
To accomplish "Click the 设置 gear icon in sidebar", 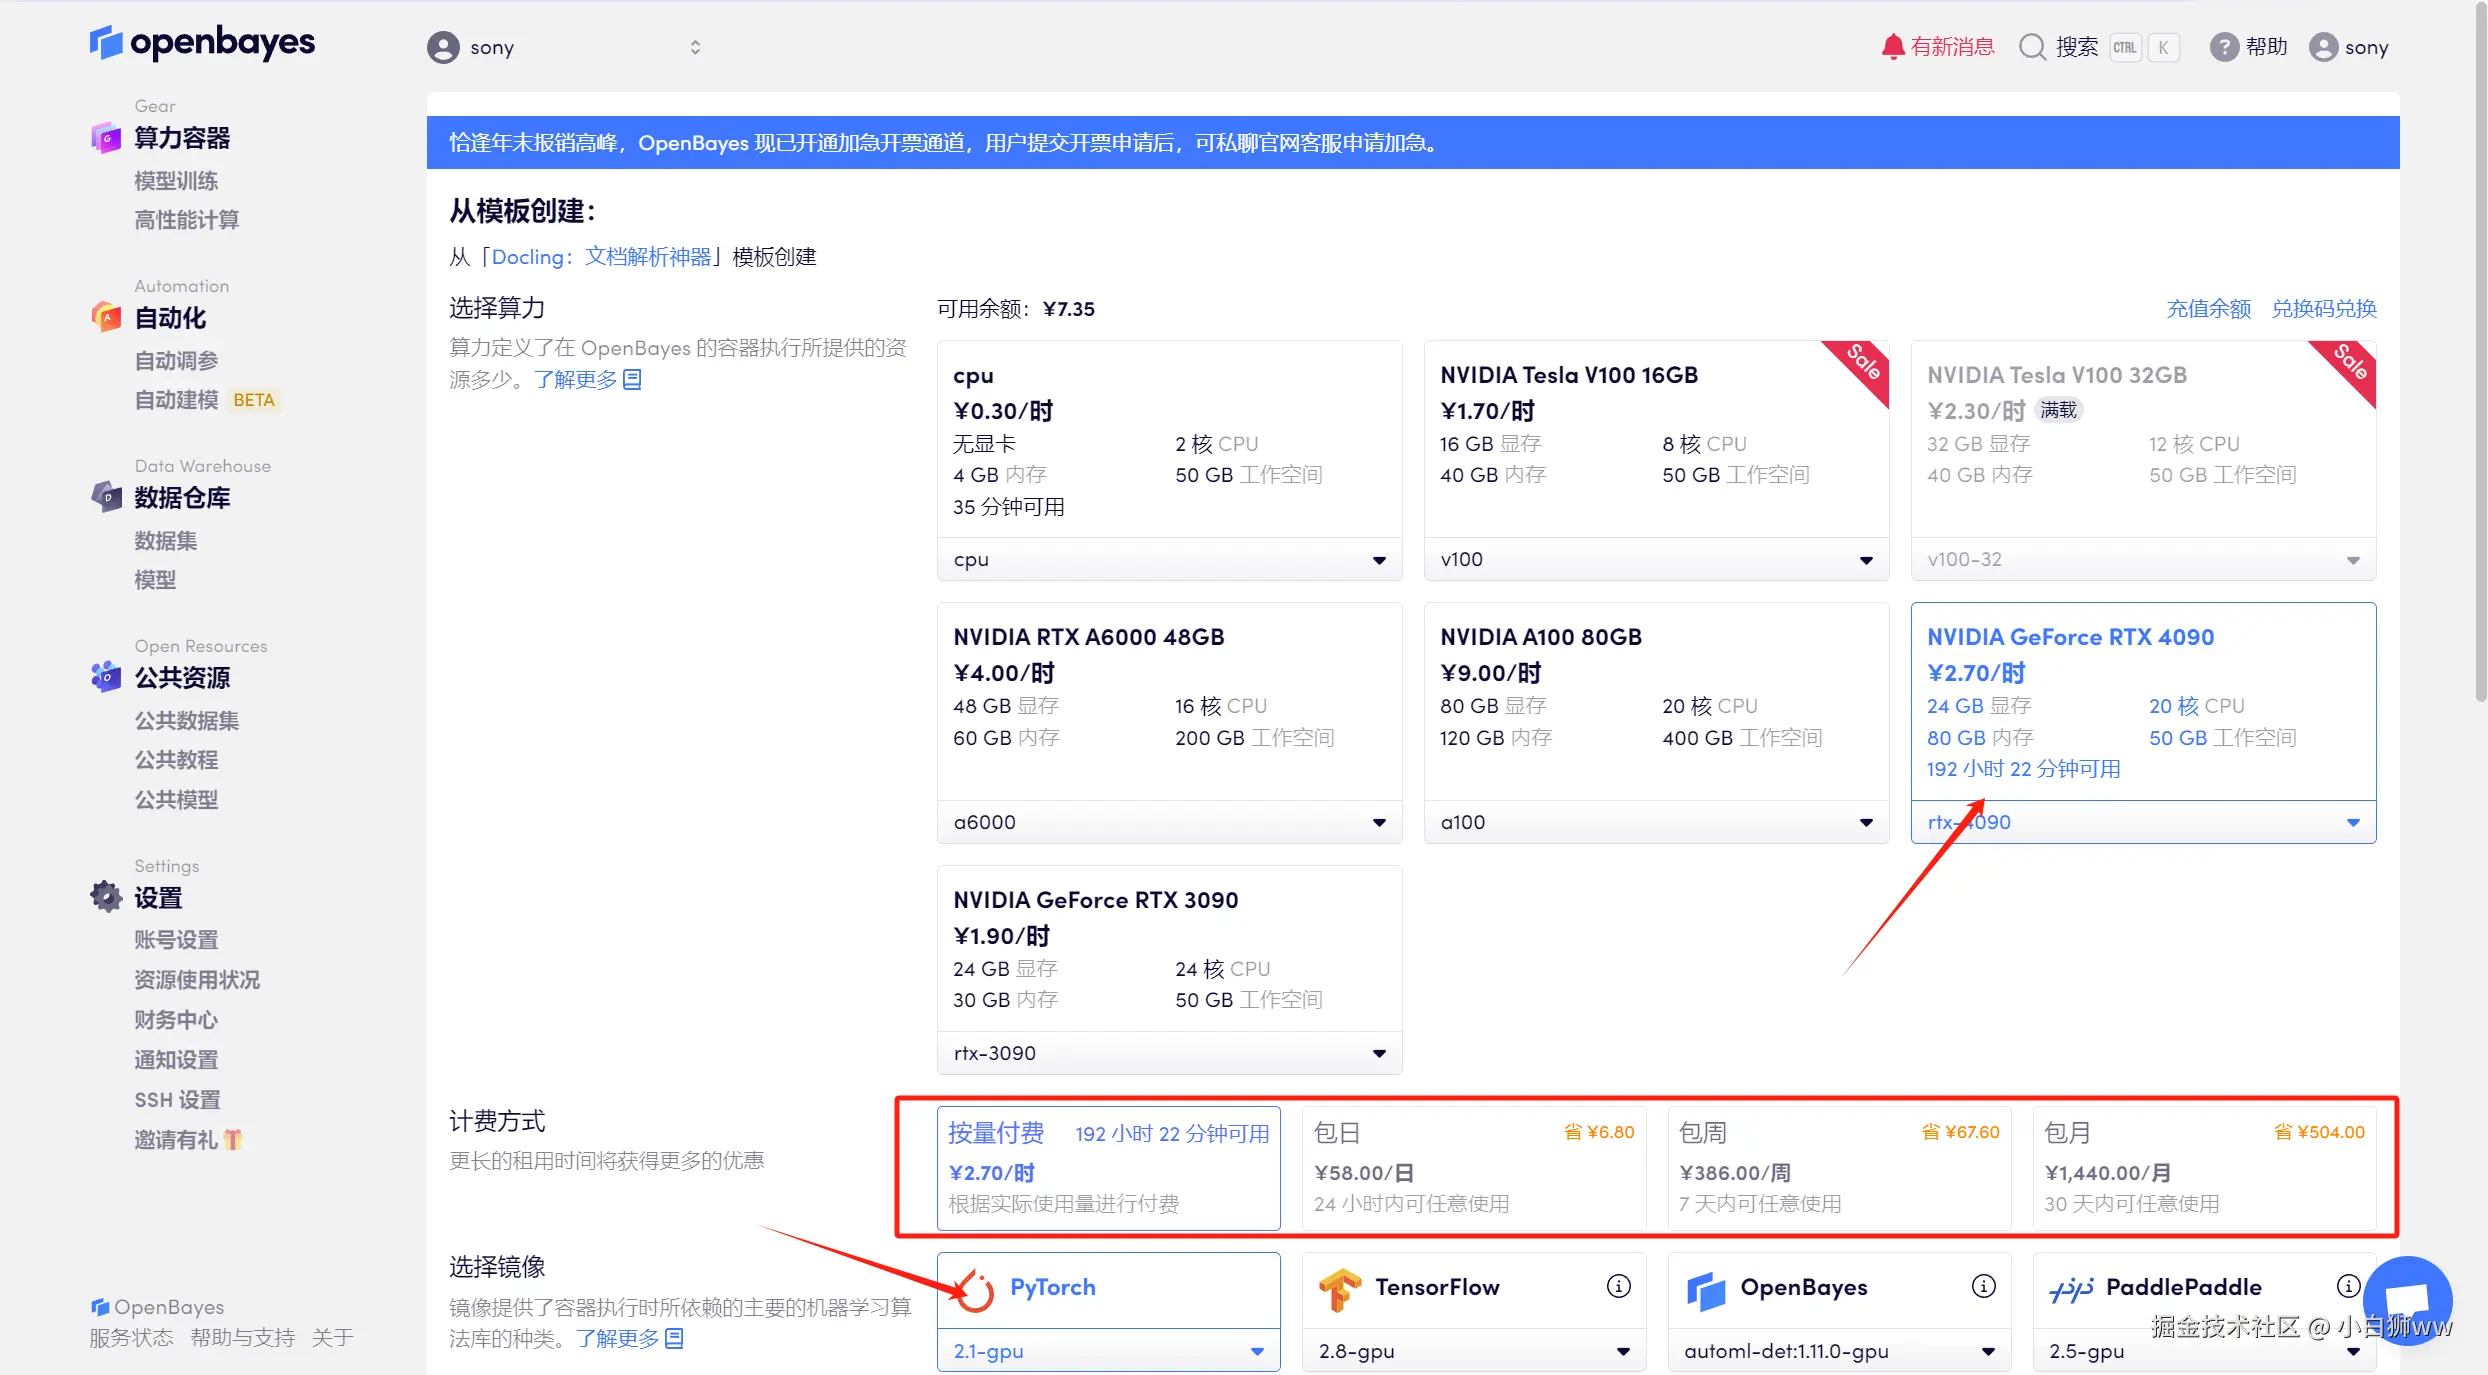I will pos(106,897).
